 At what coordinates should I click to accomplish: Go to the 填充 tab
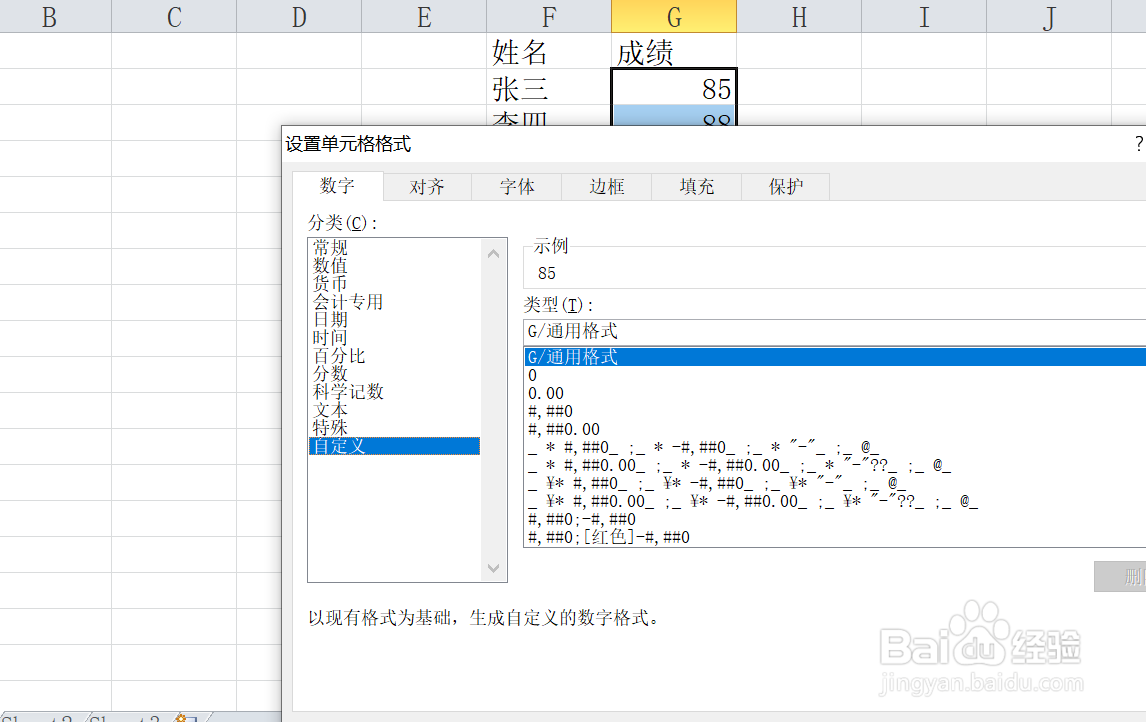[x=697, y=186]
